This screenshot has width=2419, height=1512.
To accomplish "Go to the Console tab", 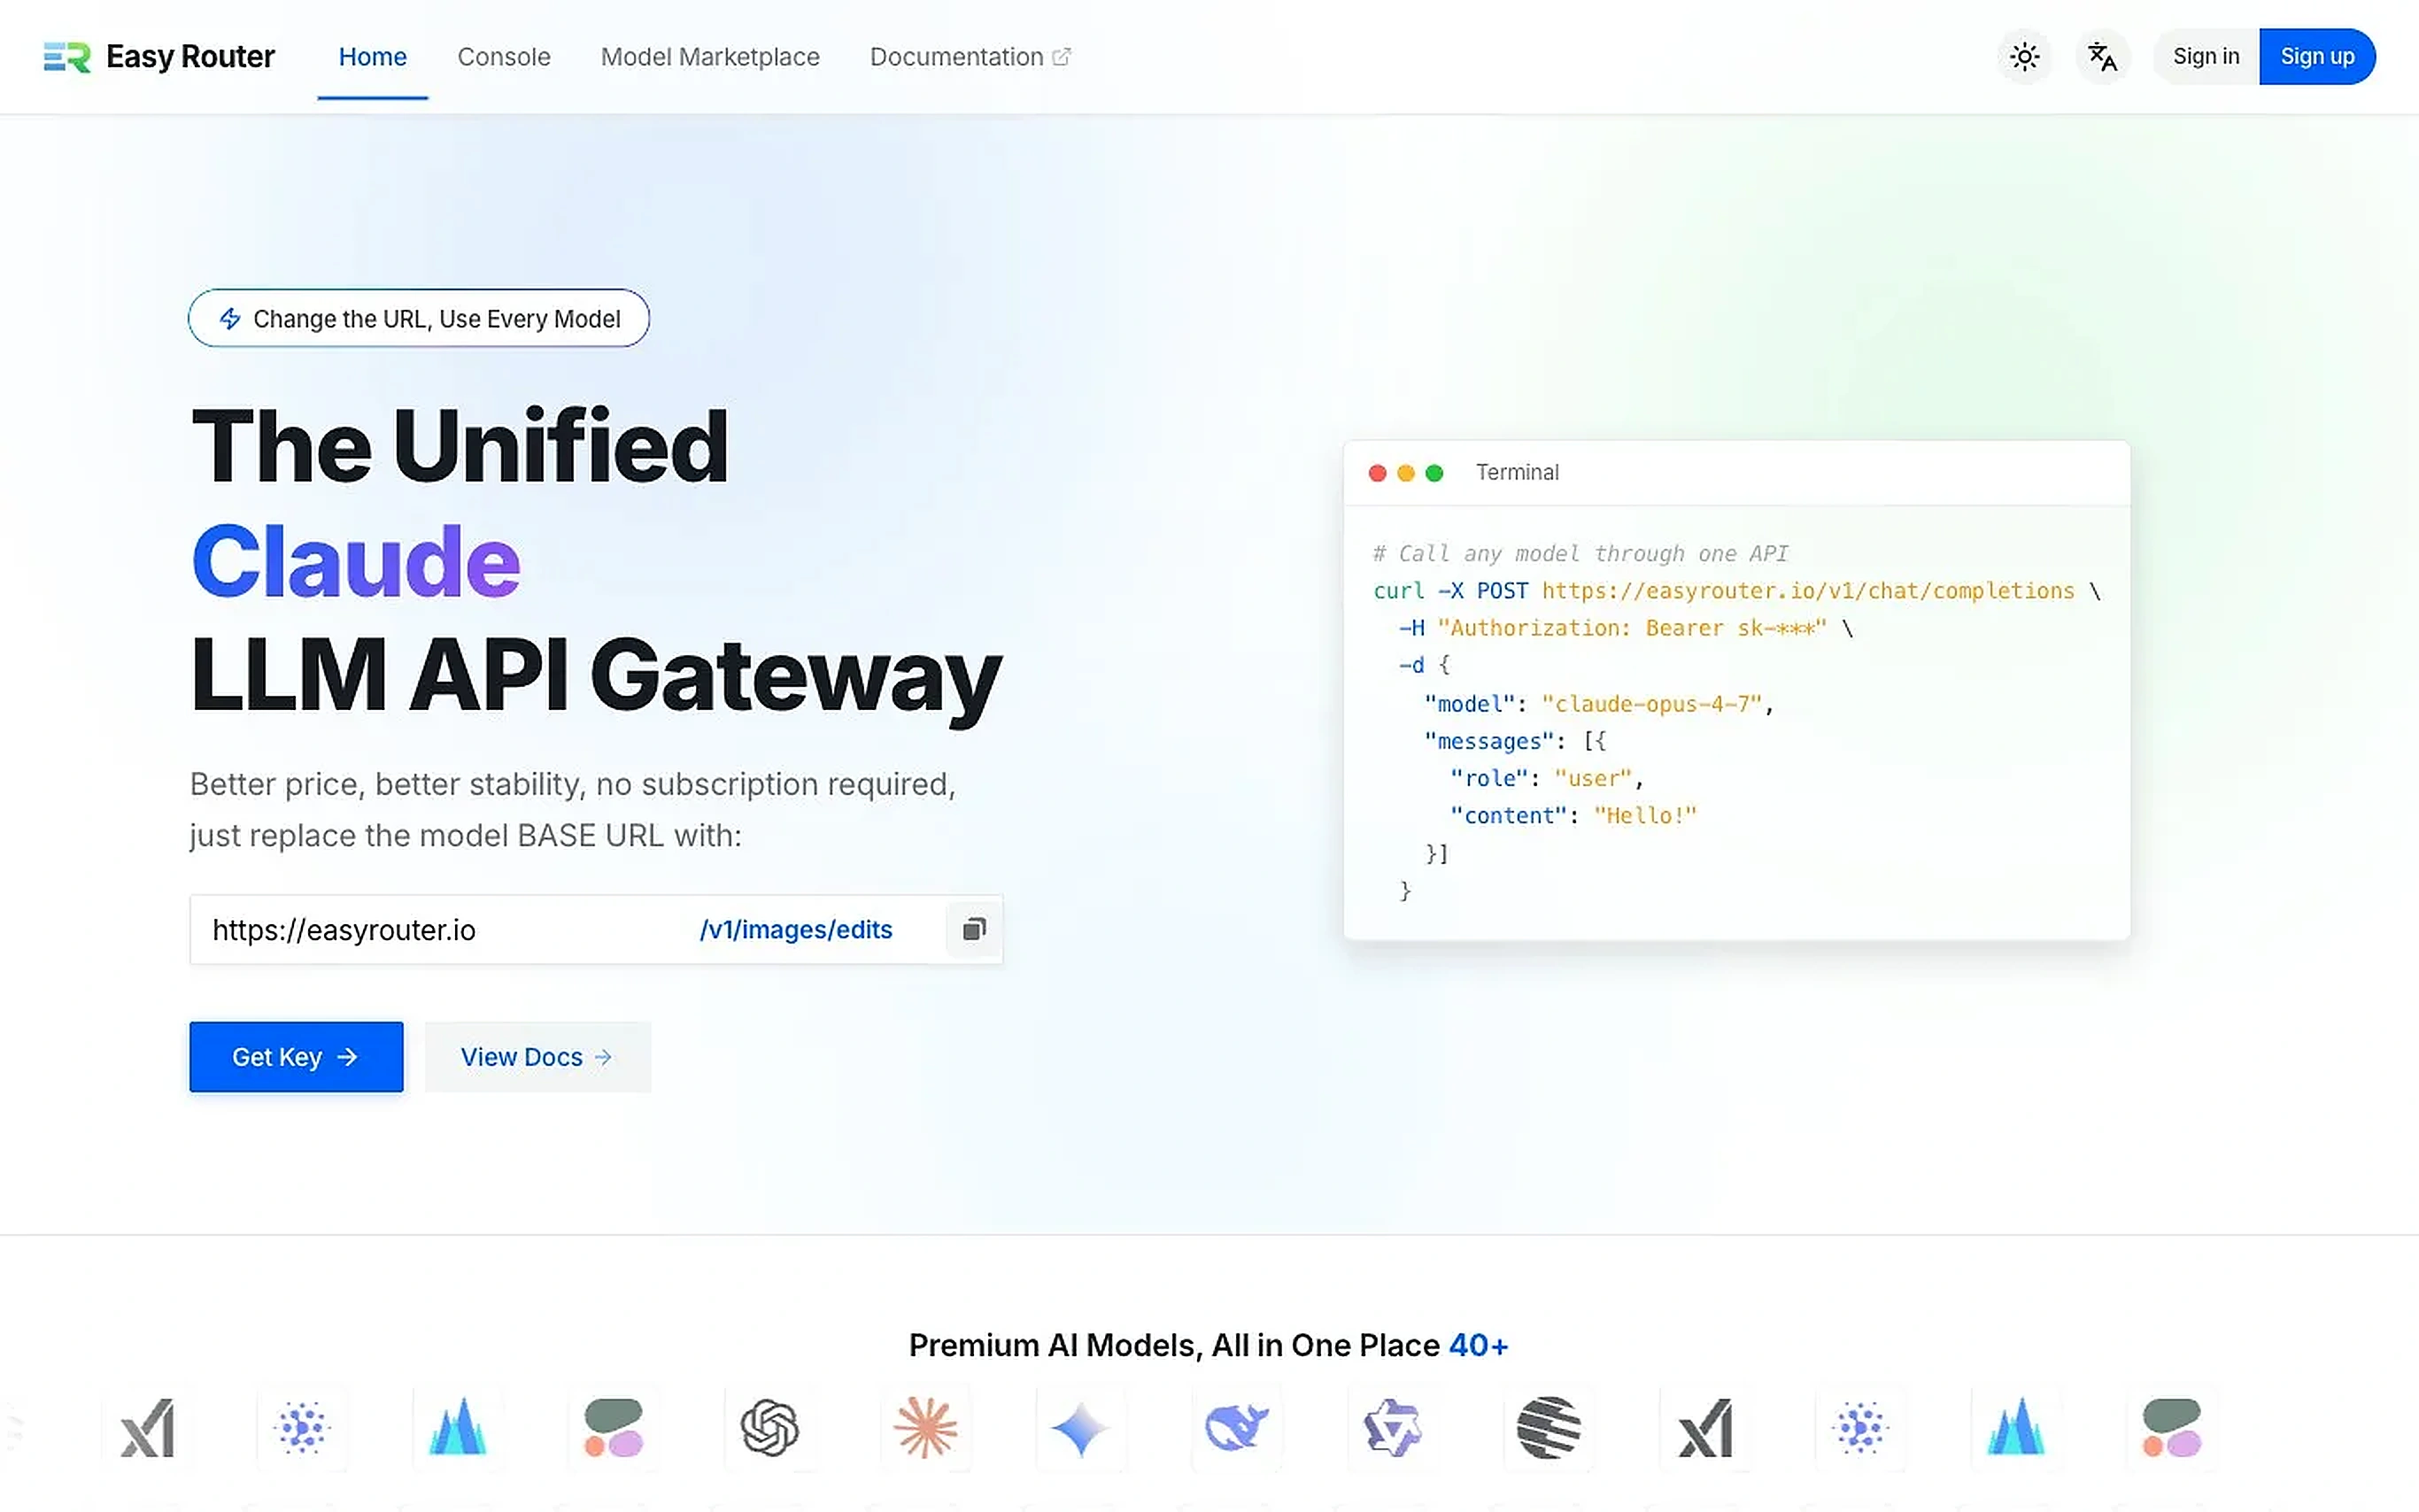I will [x=504, y=57].
